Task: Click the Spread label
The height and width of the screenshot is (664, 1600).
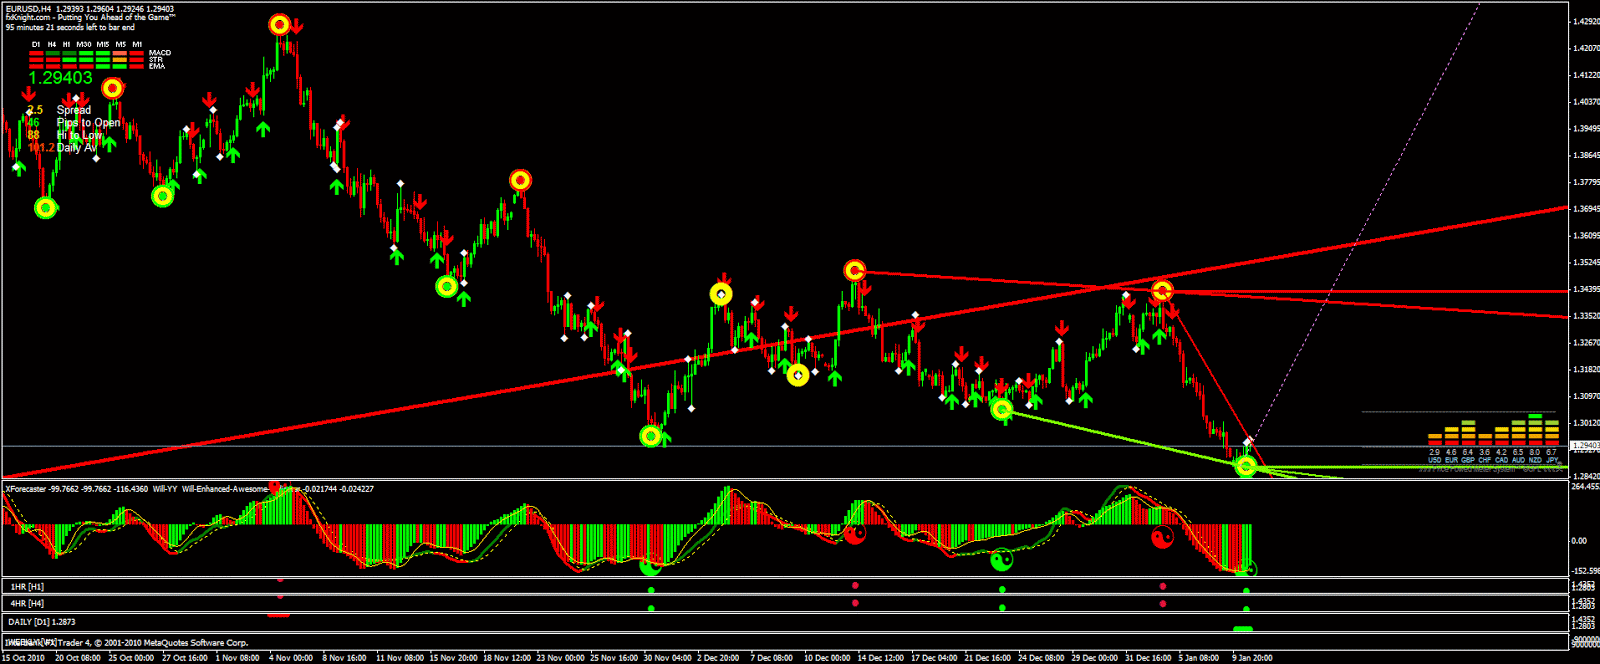Action: pos(74,110)
